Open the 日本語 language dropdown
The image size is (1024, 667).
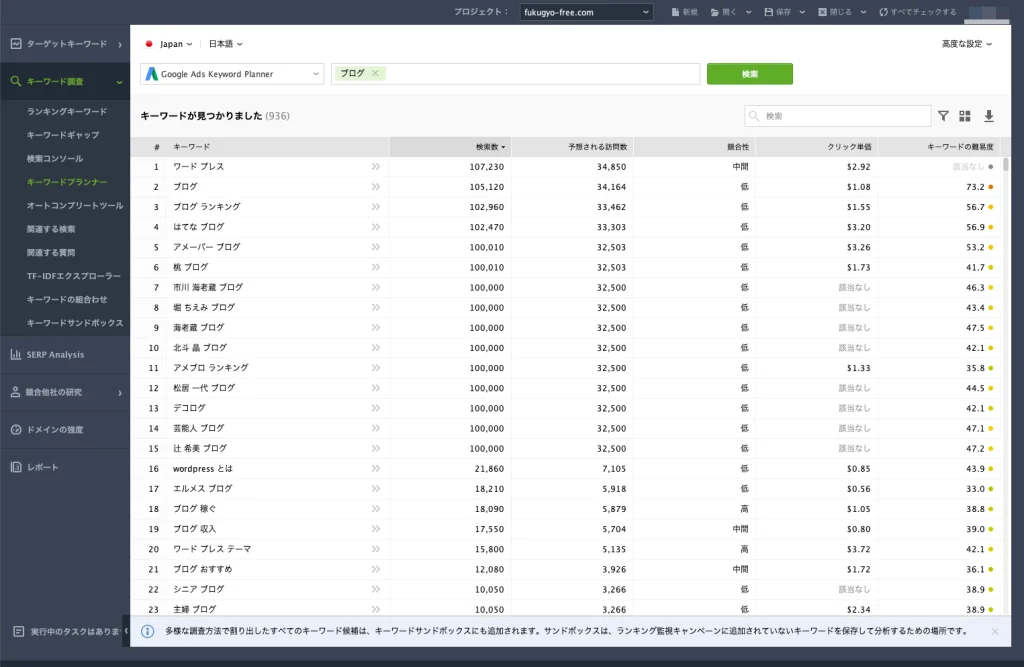[x=225, y=44]
